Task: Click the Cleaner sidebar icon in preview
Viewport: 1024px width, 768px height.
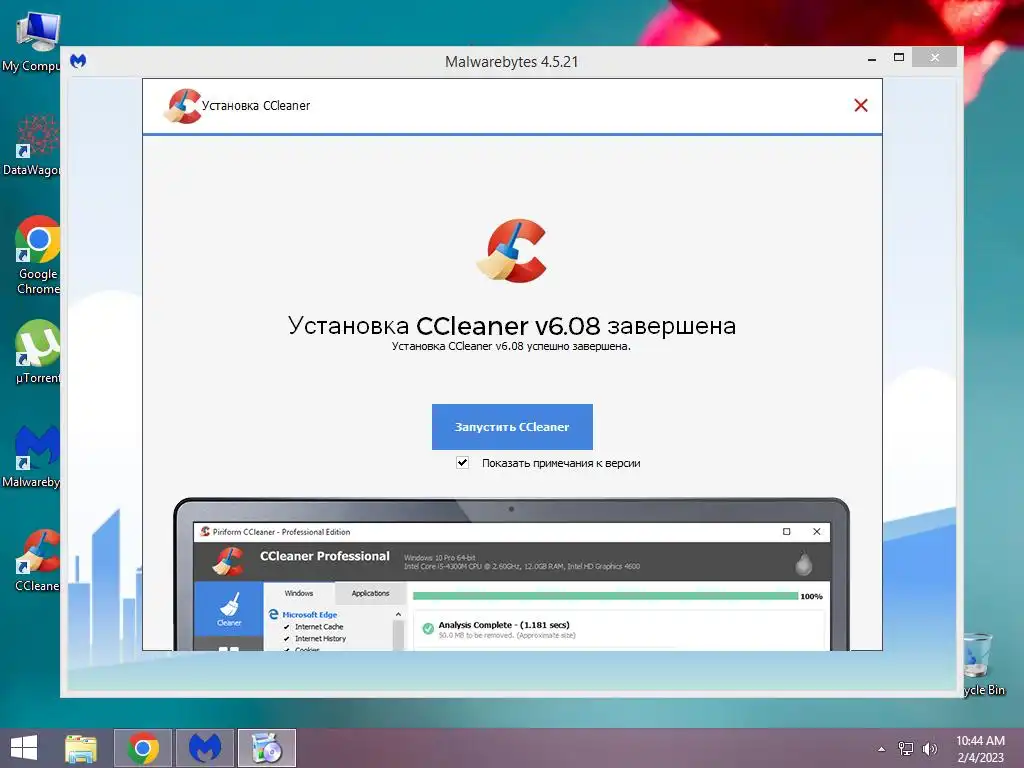Action: (x=229, y=609)
